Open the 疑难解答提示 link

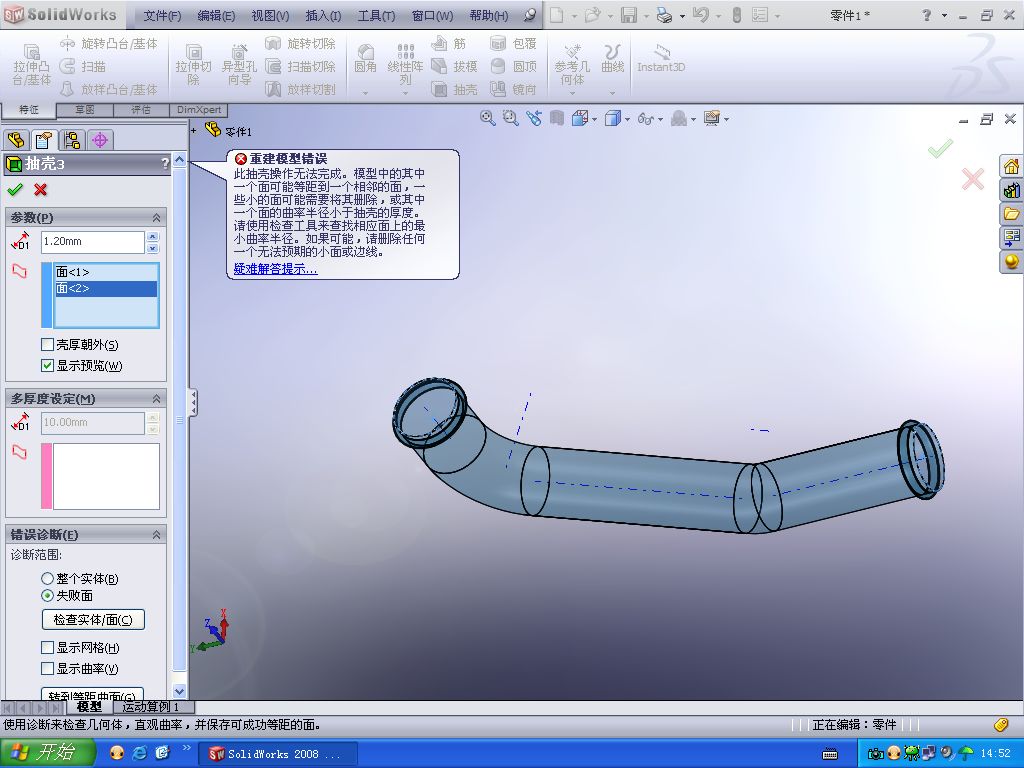coord(276,268)
